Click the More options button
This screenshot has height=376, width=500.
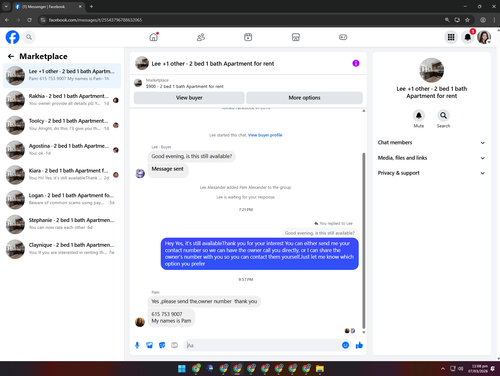pos(304,98)
